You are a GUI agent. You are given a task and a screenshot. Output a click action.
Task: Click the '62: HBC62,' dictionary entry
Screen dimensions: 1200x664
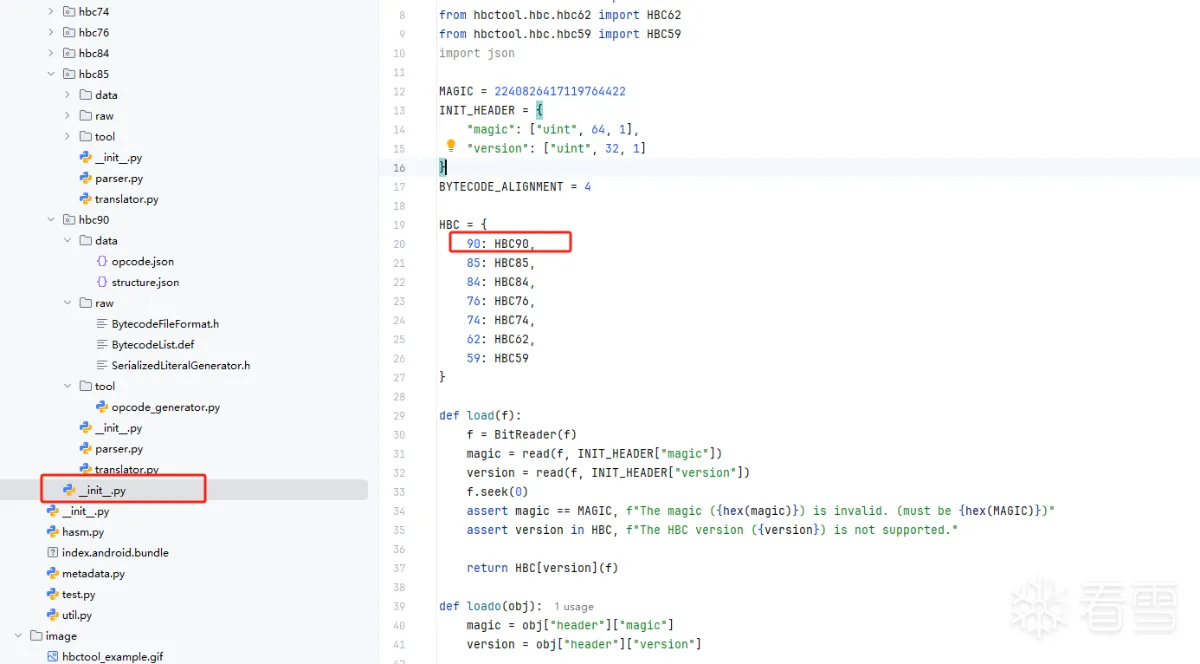click(501, 339)
